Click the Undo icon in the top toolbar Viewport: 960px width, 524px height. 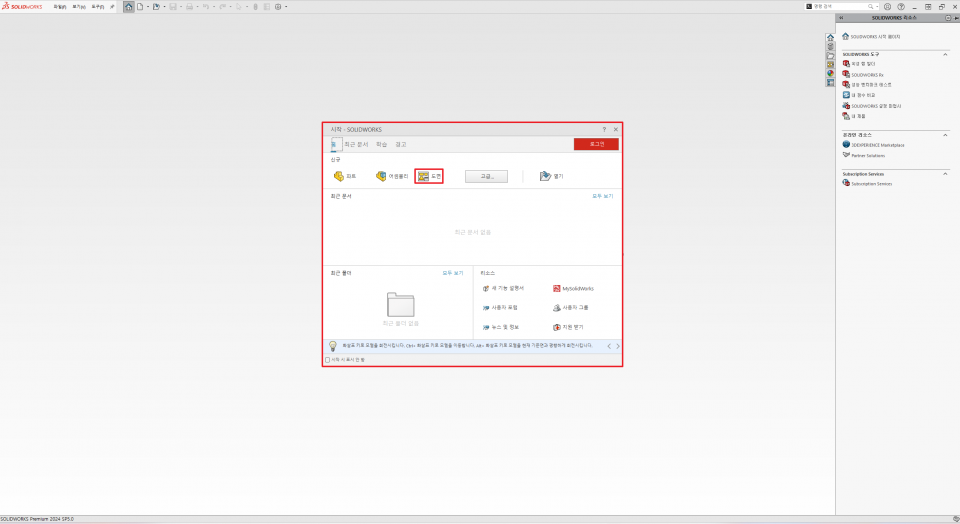click(206, 7)
